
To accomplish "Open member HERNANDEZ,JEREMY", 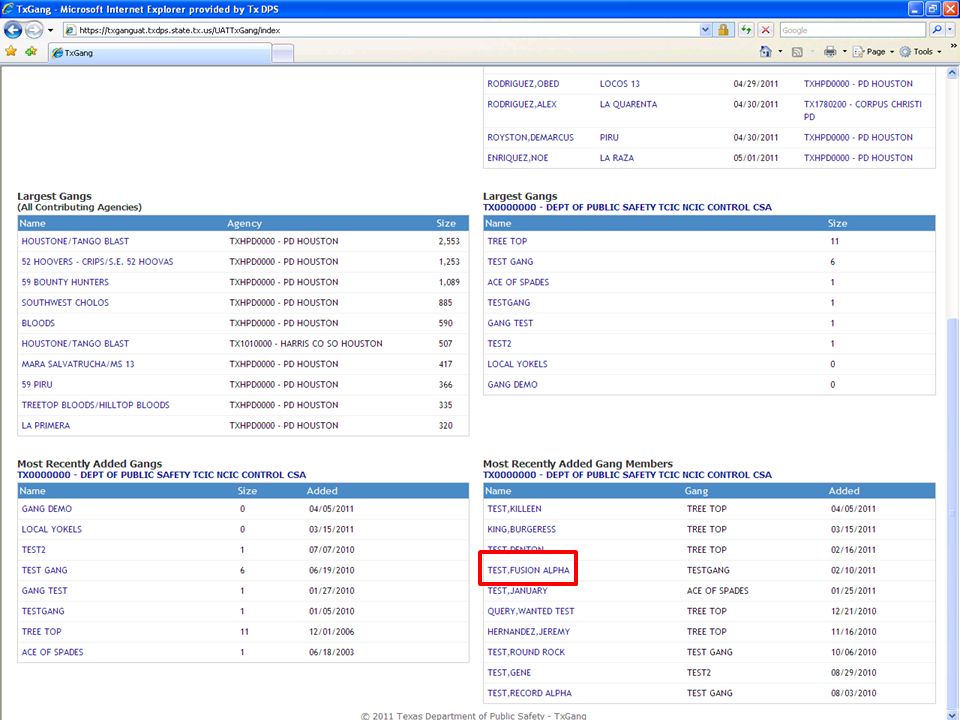I will [528, 631].
